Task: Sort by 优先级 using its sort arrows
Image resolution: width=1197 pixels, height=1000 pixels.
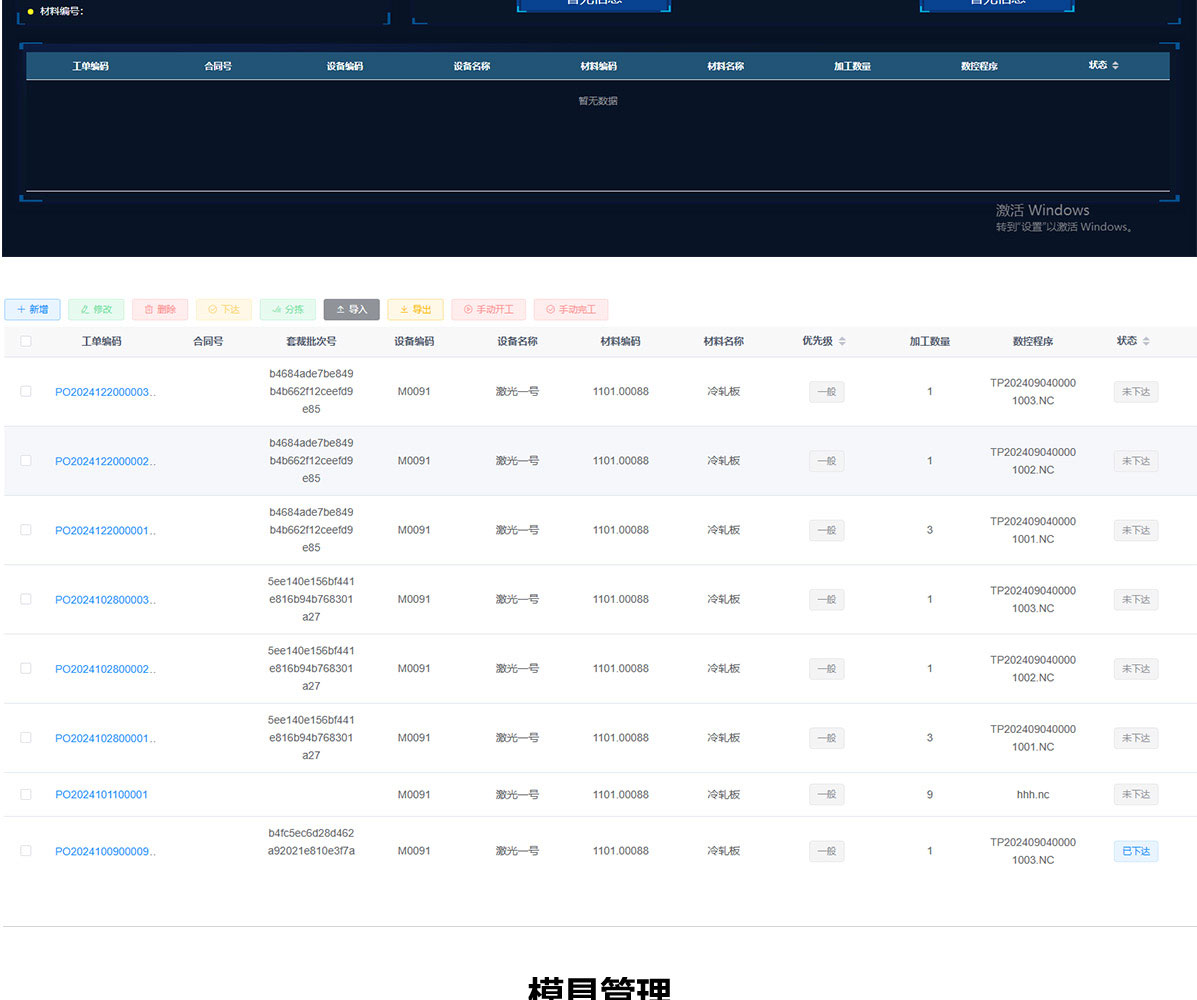Action: click(x=842, y=342)
